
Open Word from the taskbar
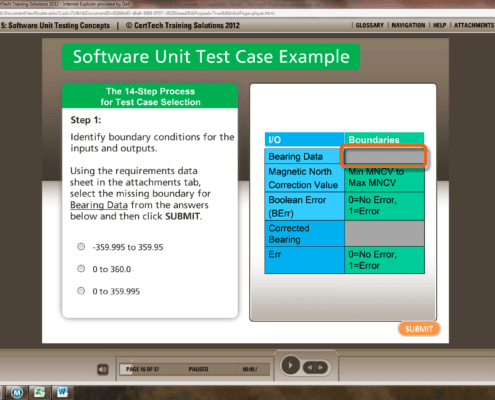[x=62, y=392]
